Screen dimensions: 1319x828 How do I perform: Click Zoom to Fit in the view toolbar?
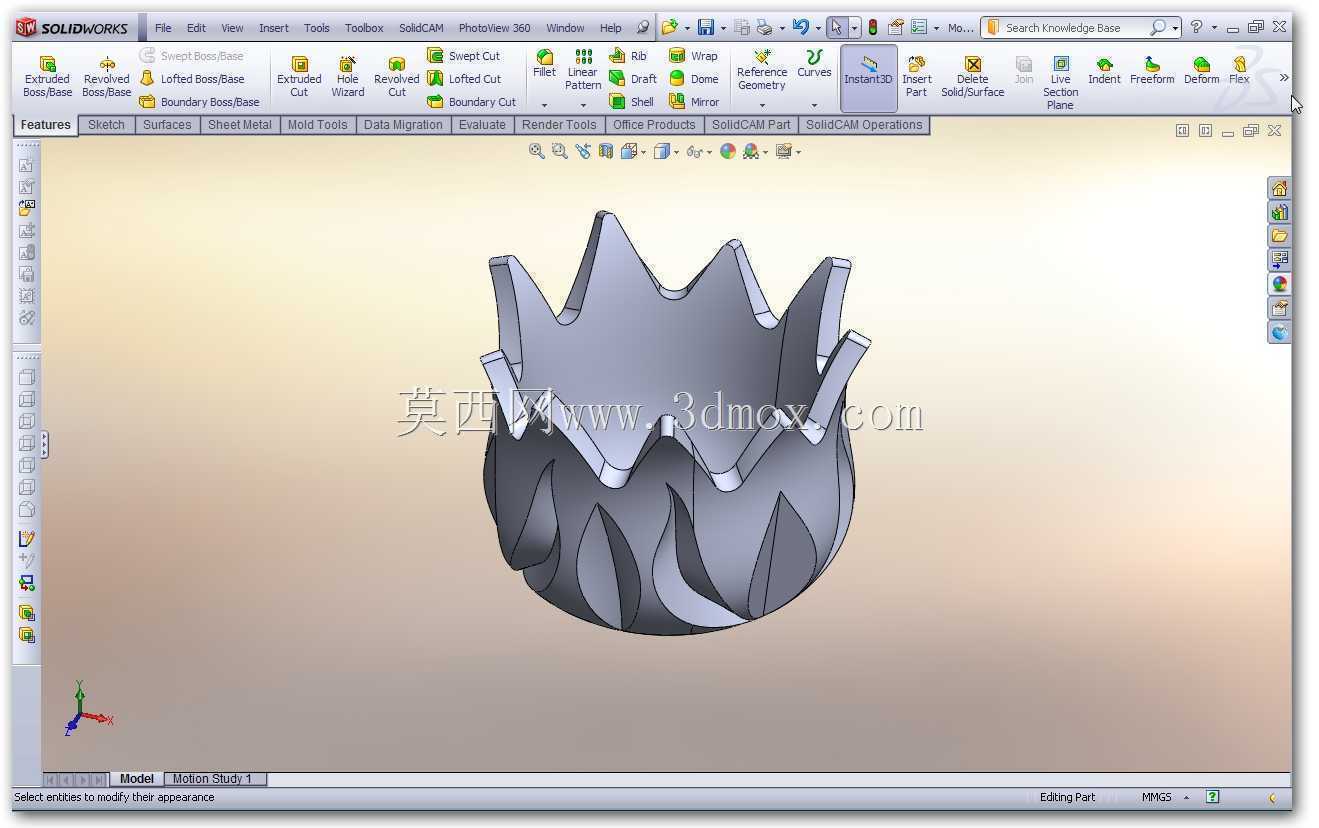point(537,151)
